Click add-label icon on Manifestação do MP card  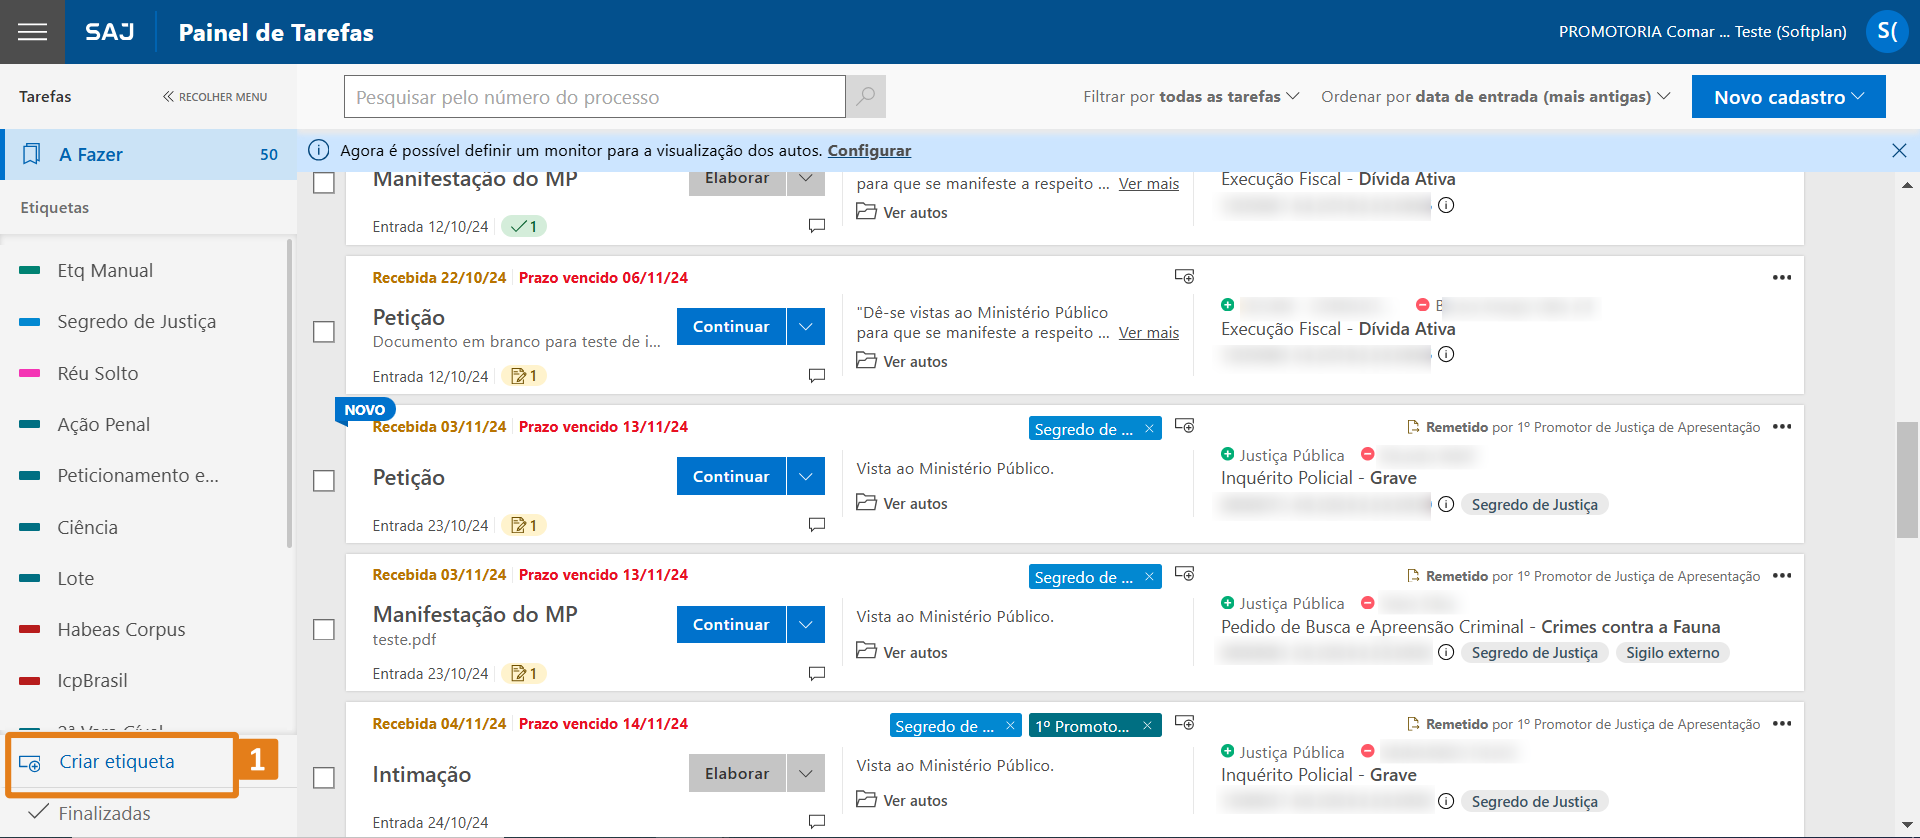pos(1184,574)
